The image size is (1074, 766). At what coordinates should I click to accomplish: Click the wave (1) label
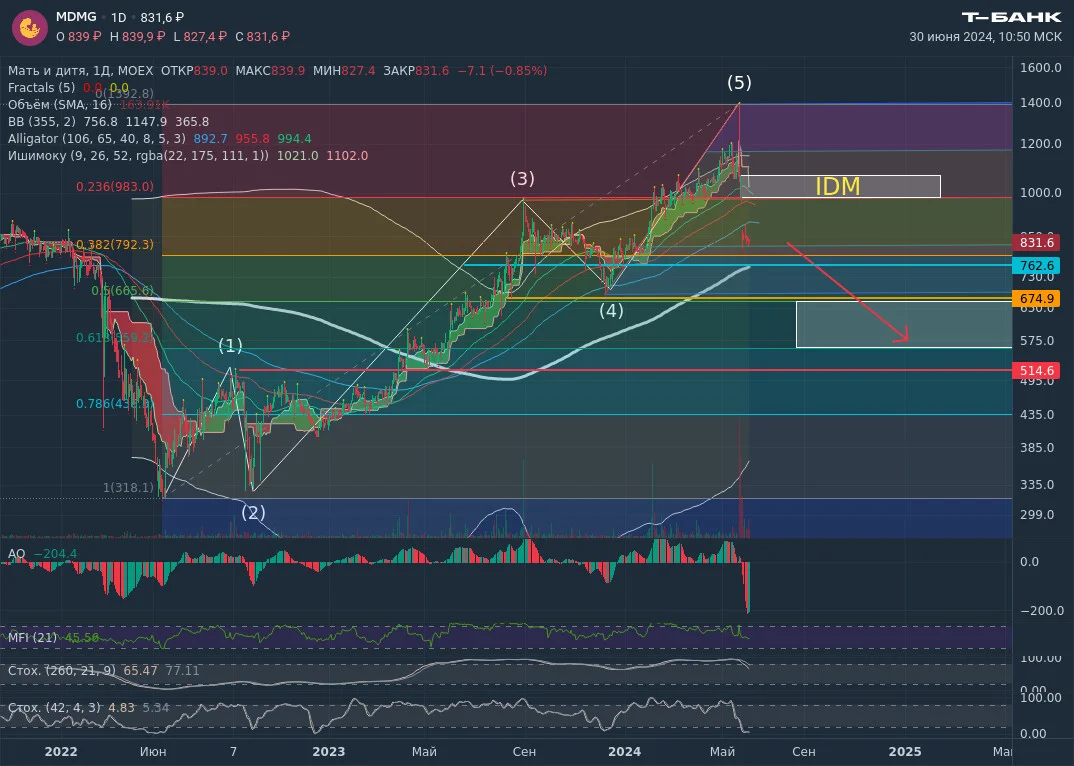[x=230, y=345]
